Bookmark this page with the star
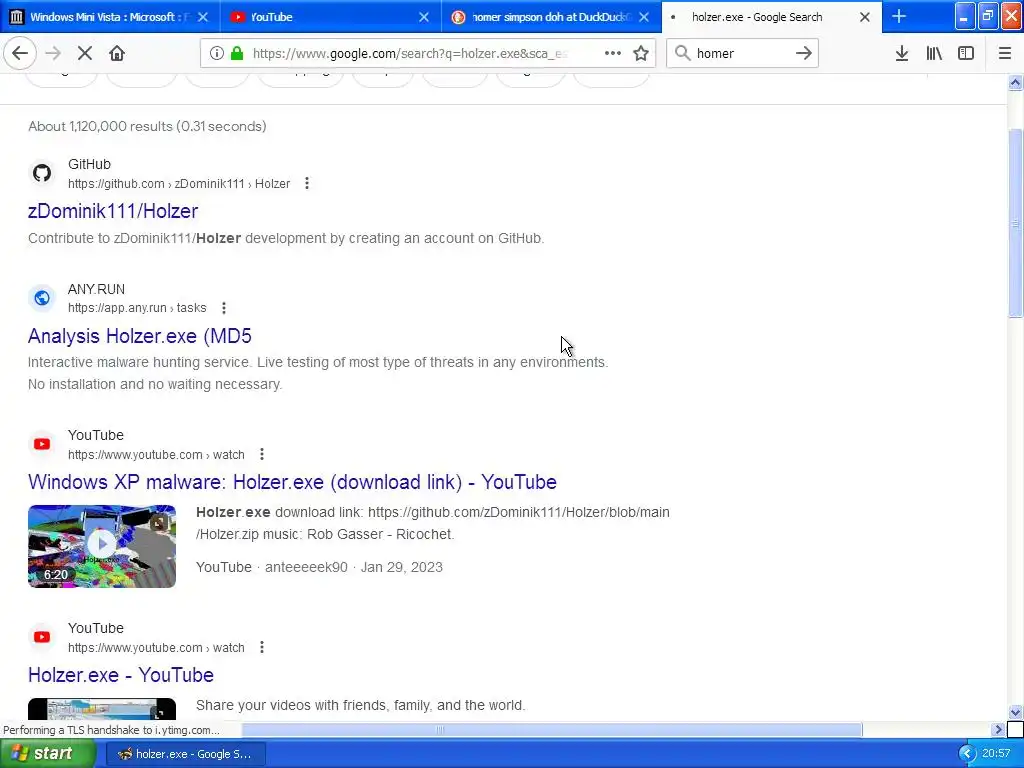 pyautogui.click(x=641, y=53)
